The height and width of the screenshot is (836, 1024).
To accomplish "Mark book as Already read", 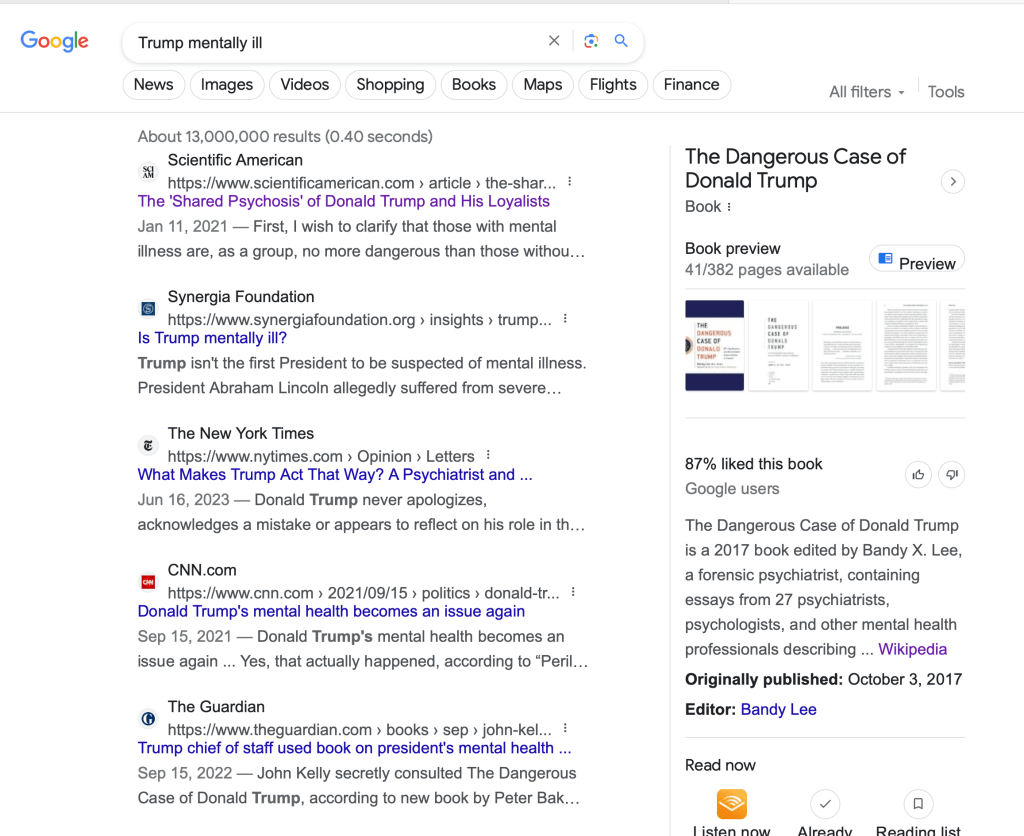I will (825, 804).
